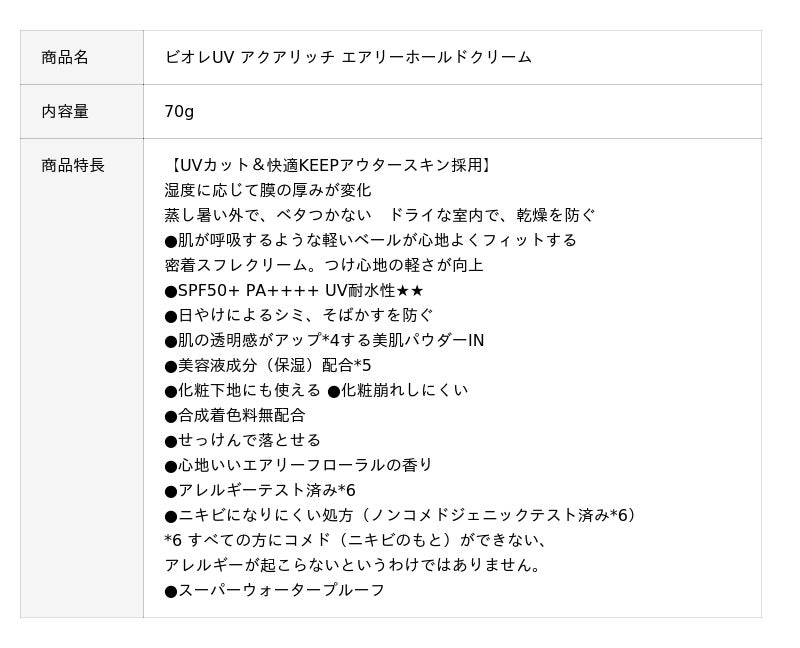Click the SPF50+ PA++++ UV耐水性 line
800x648 pixels.
[294, 290]
